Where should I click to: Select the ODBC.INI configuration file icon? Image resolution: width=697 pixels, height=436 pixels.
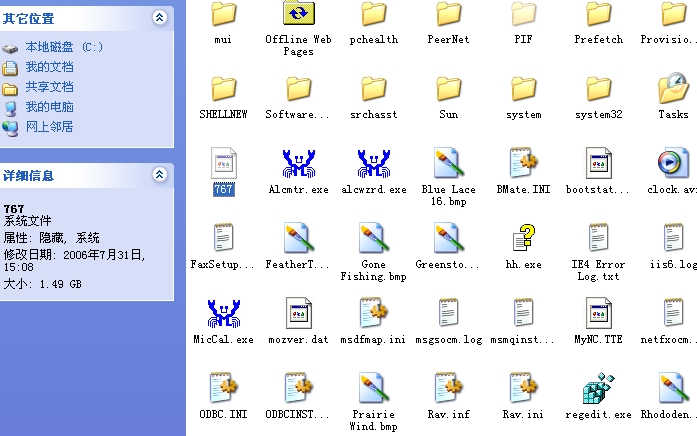223,389
